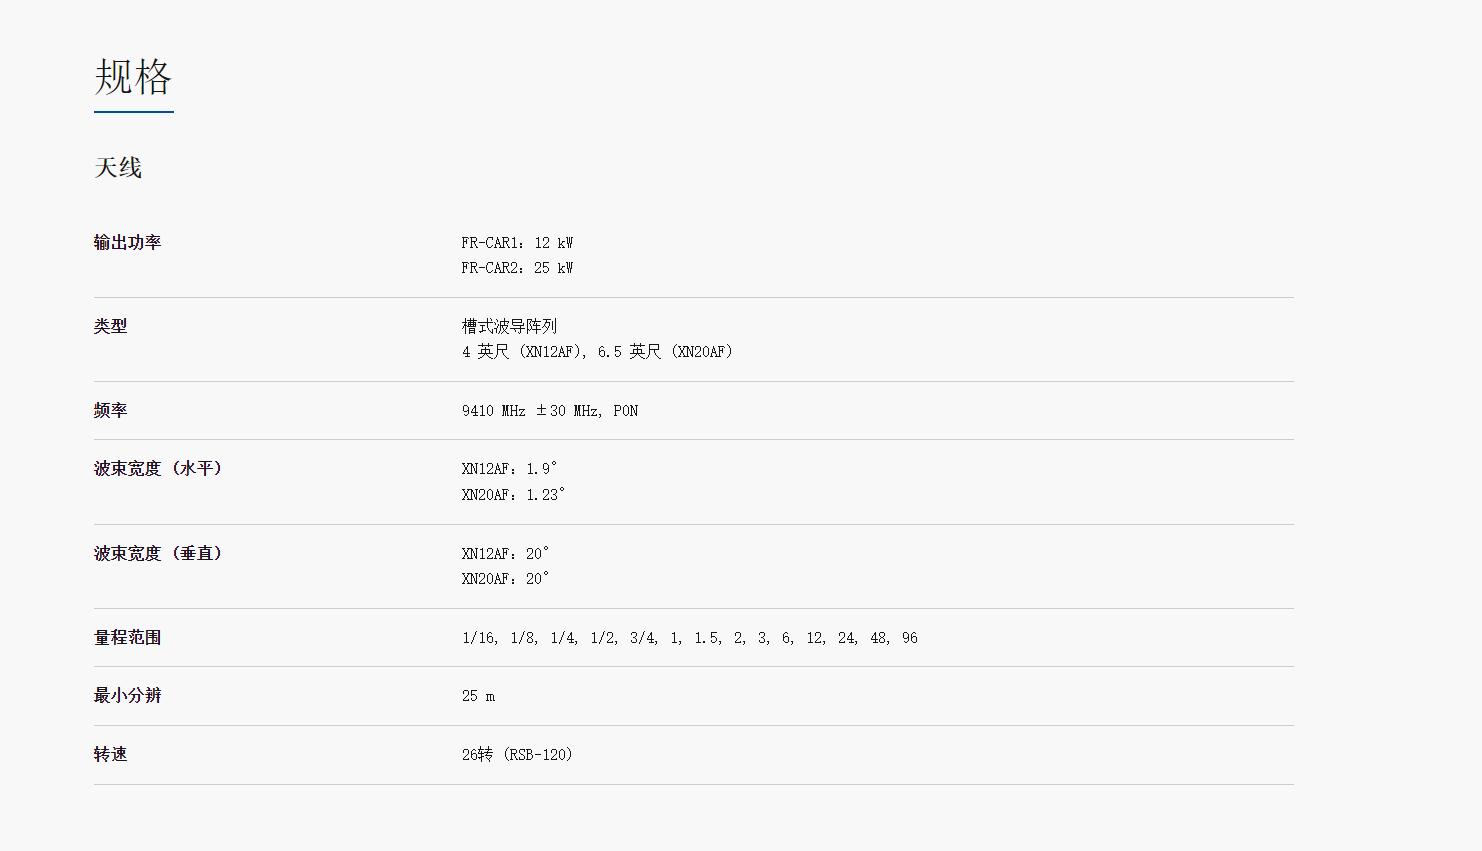
Task: Select the 最小分辨 row label
Action: 127,695
